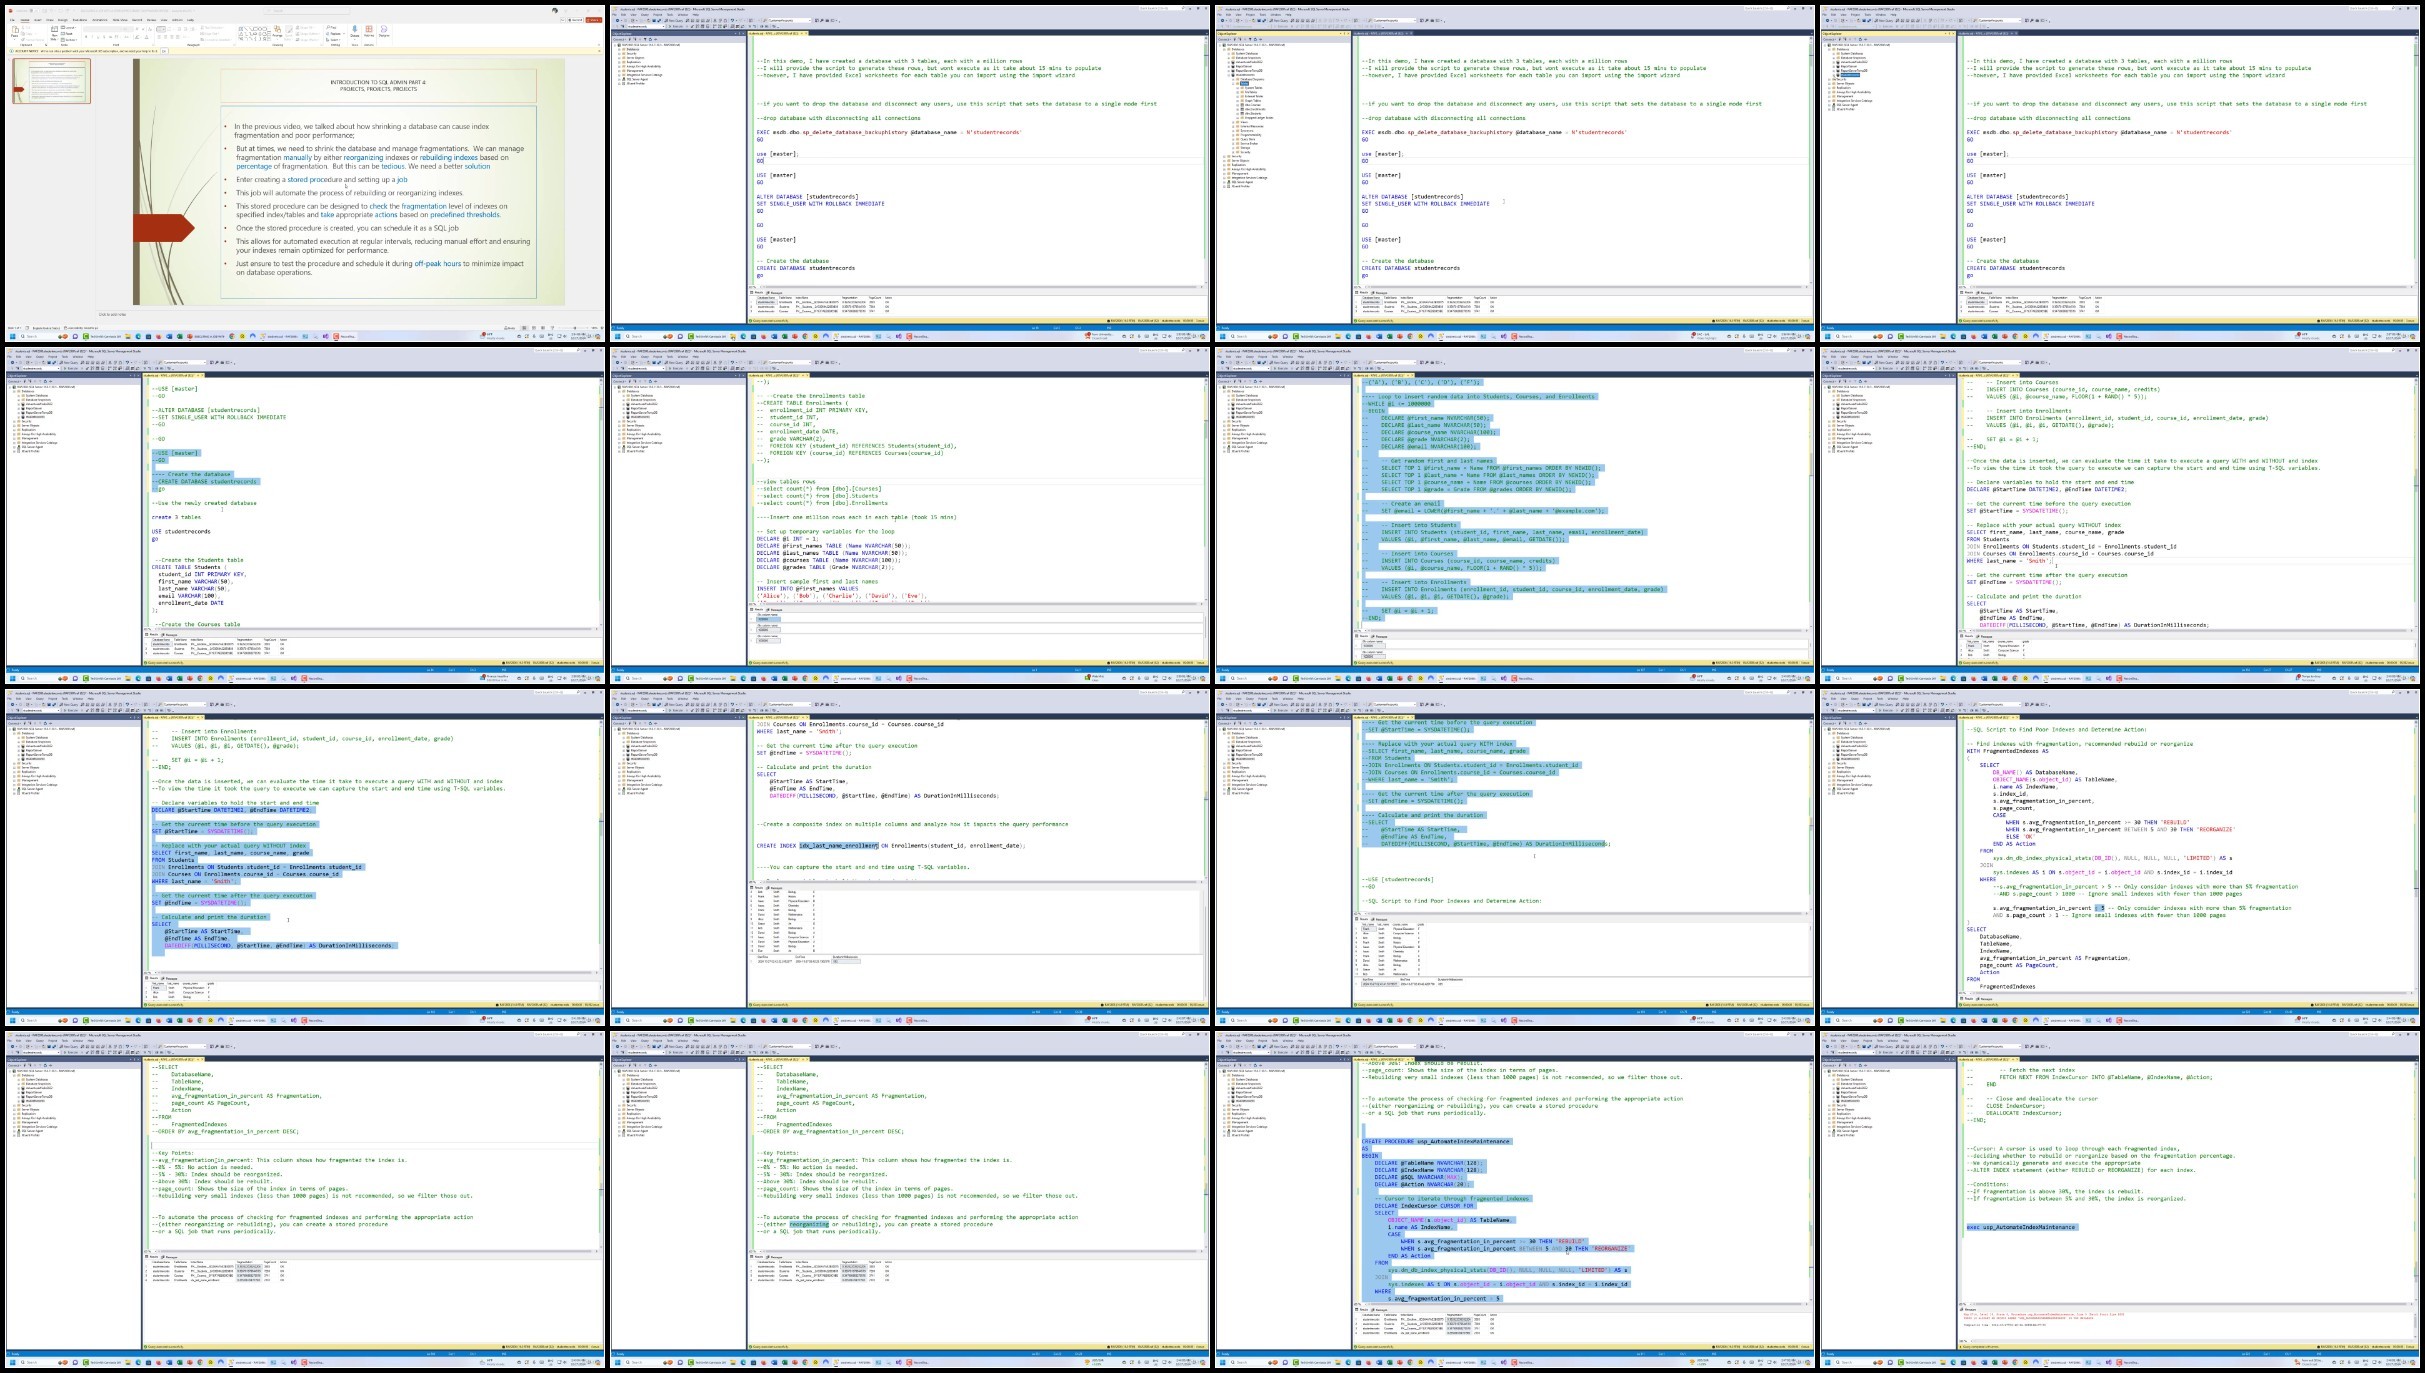Switch to Normal view from PowerPoint's status bar
Image resolution: width=2425 pixels, height=1373 pixels.
pyautogui.click(x=524, y=328)
